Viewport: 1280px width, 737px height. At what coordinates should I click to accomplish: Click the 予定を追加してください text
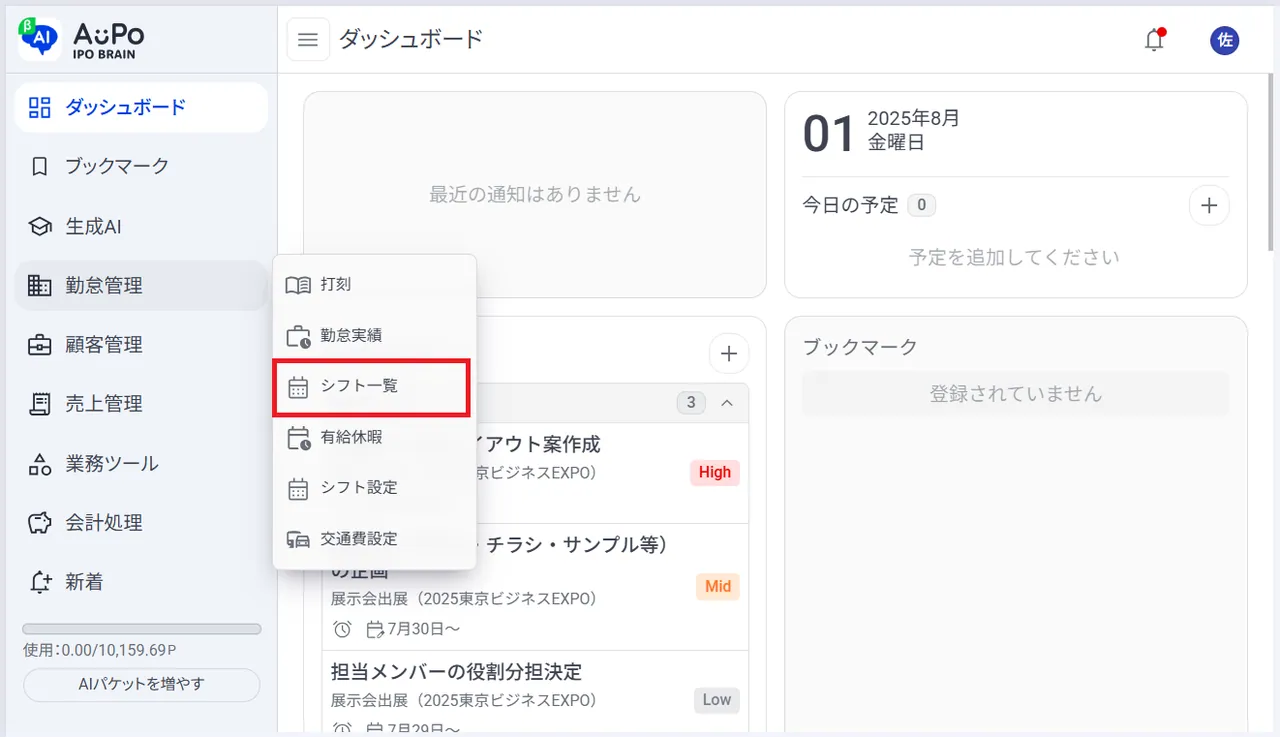click(1014, 258)
